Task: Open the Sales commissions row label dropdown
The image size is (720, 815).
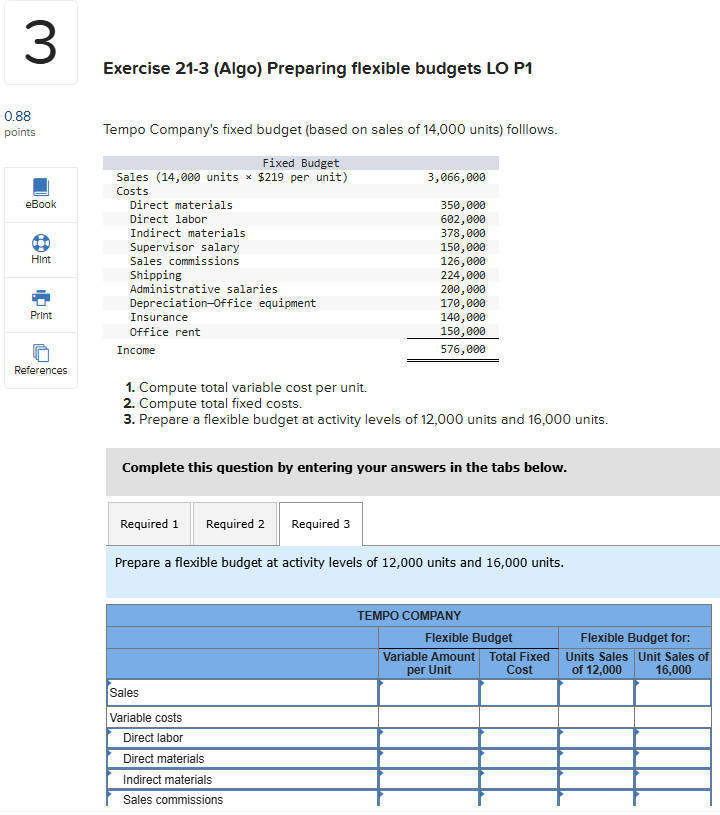Action: click(x=242, y=799)
